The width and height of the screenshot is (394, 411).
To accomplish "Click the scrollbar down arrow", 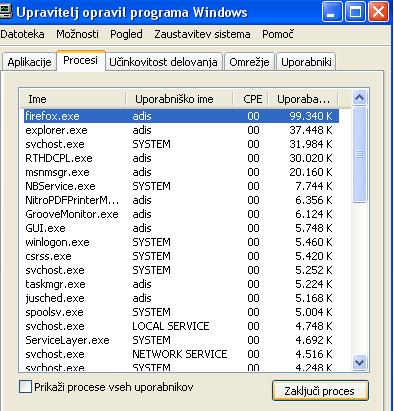I will [x=359, y=362].
